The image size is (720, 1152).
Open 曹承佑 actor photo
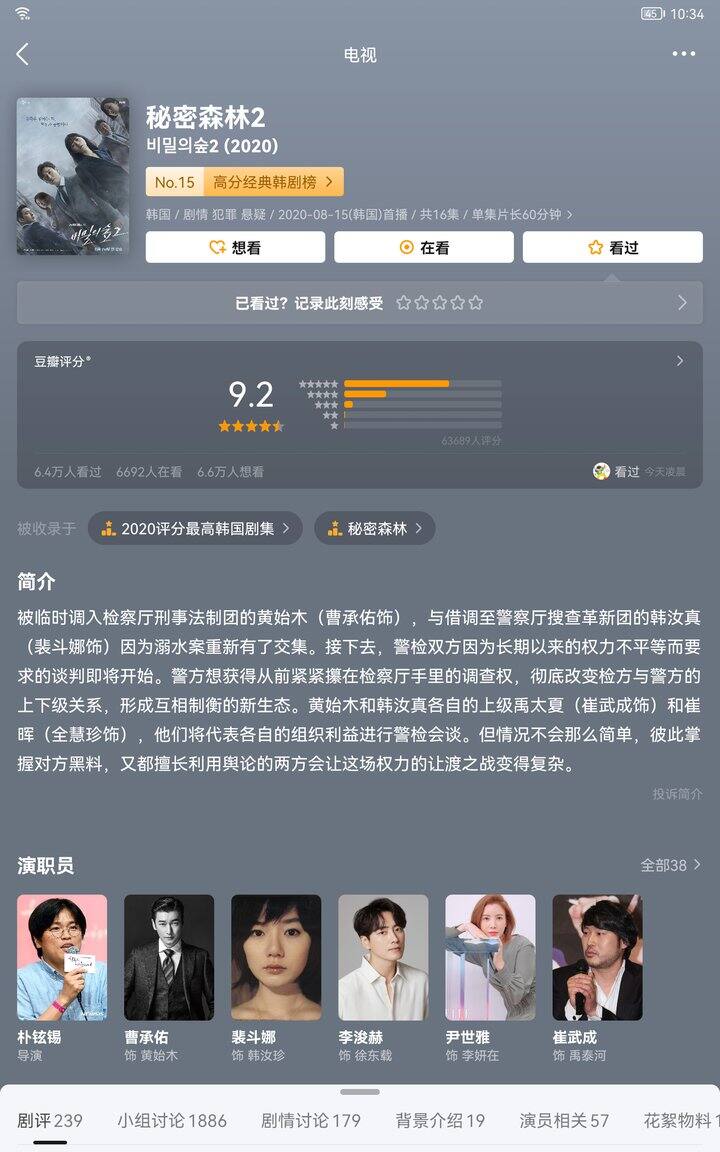tap(169, 957)
